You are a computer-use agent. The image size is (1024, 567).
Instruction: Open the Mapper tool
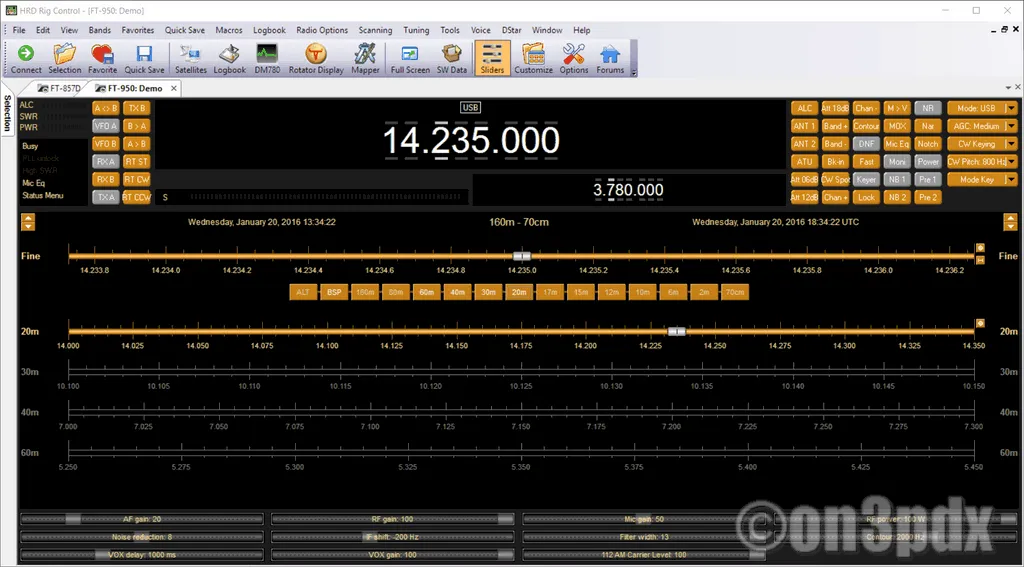(365, 59)
